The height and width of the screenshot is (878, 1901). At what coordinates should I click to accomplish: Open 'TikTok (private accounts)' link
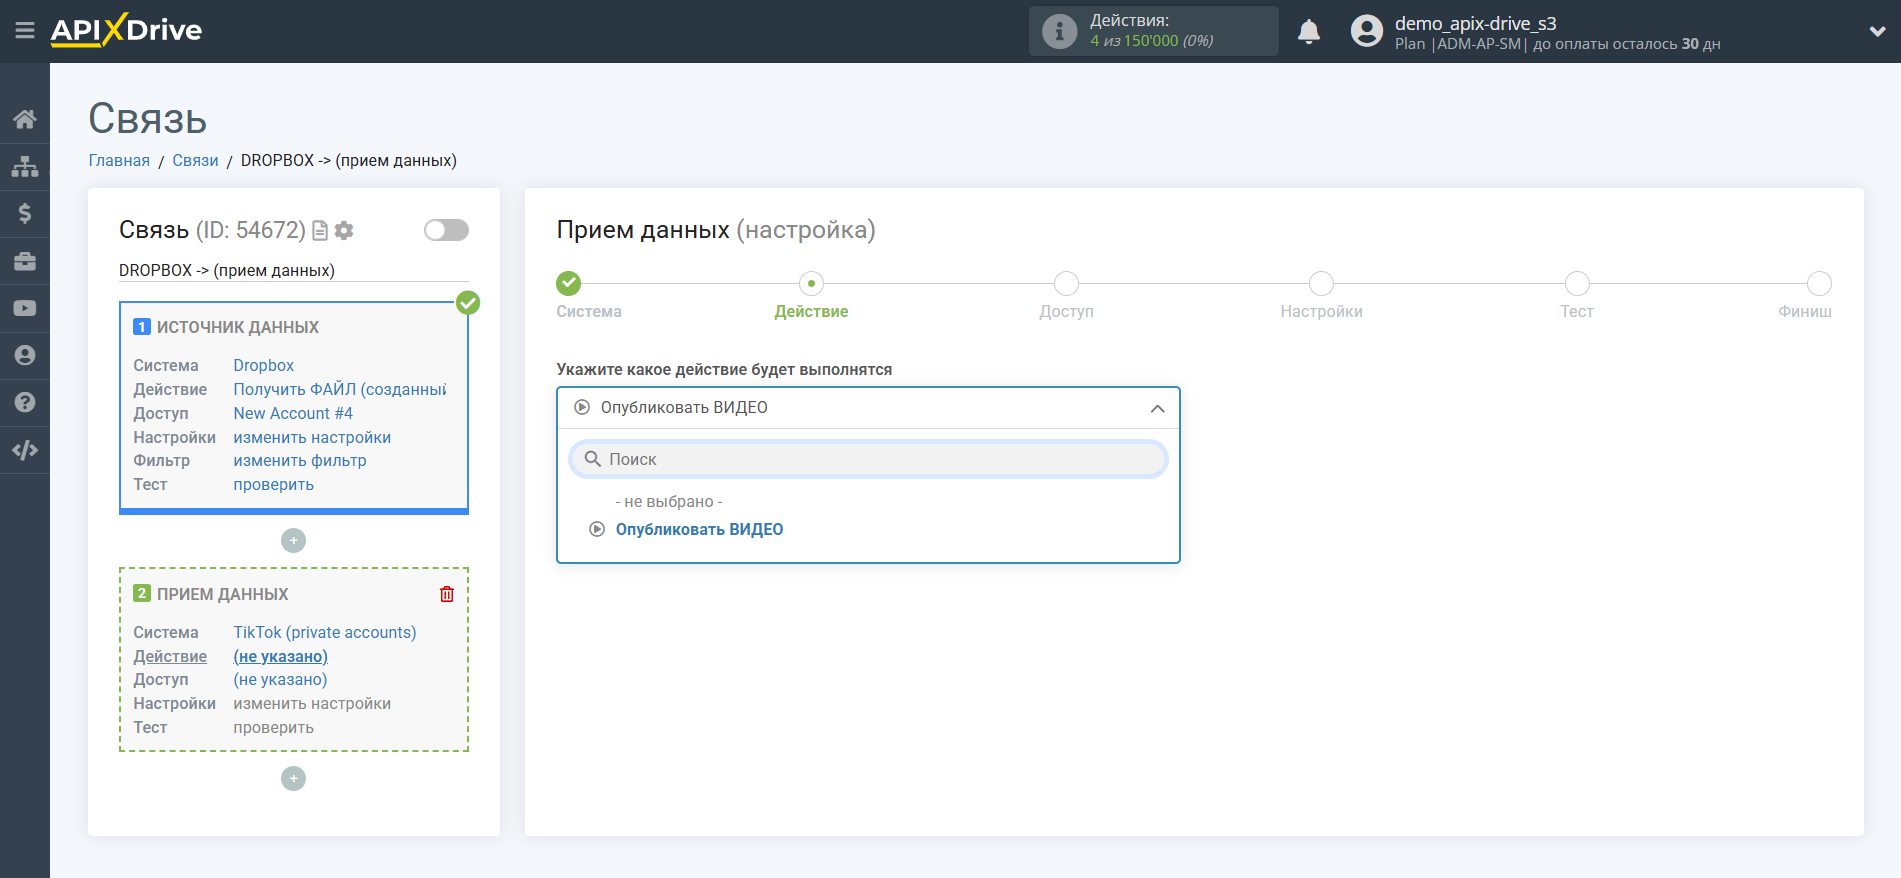[325, 632]
